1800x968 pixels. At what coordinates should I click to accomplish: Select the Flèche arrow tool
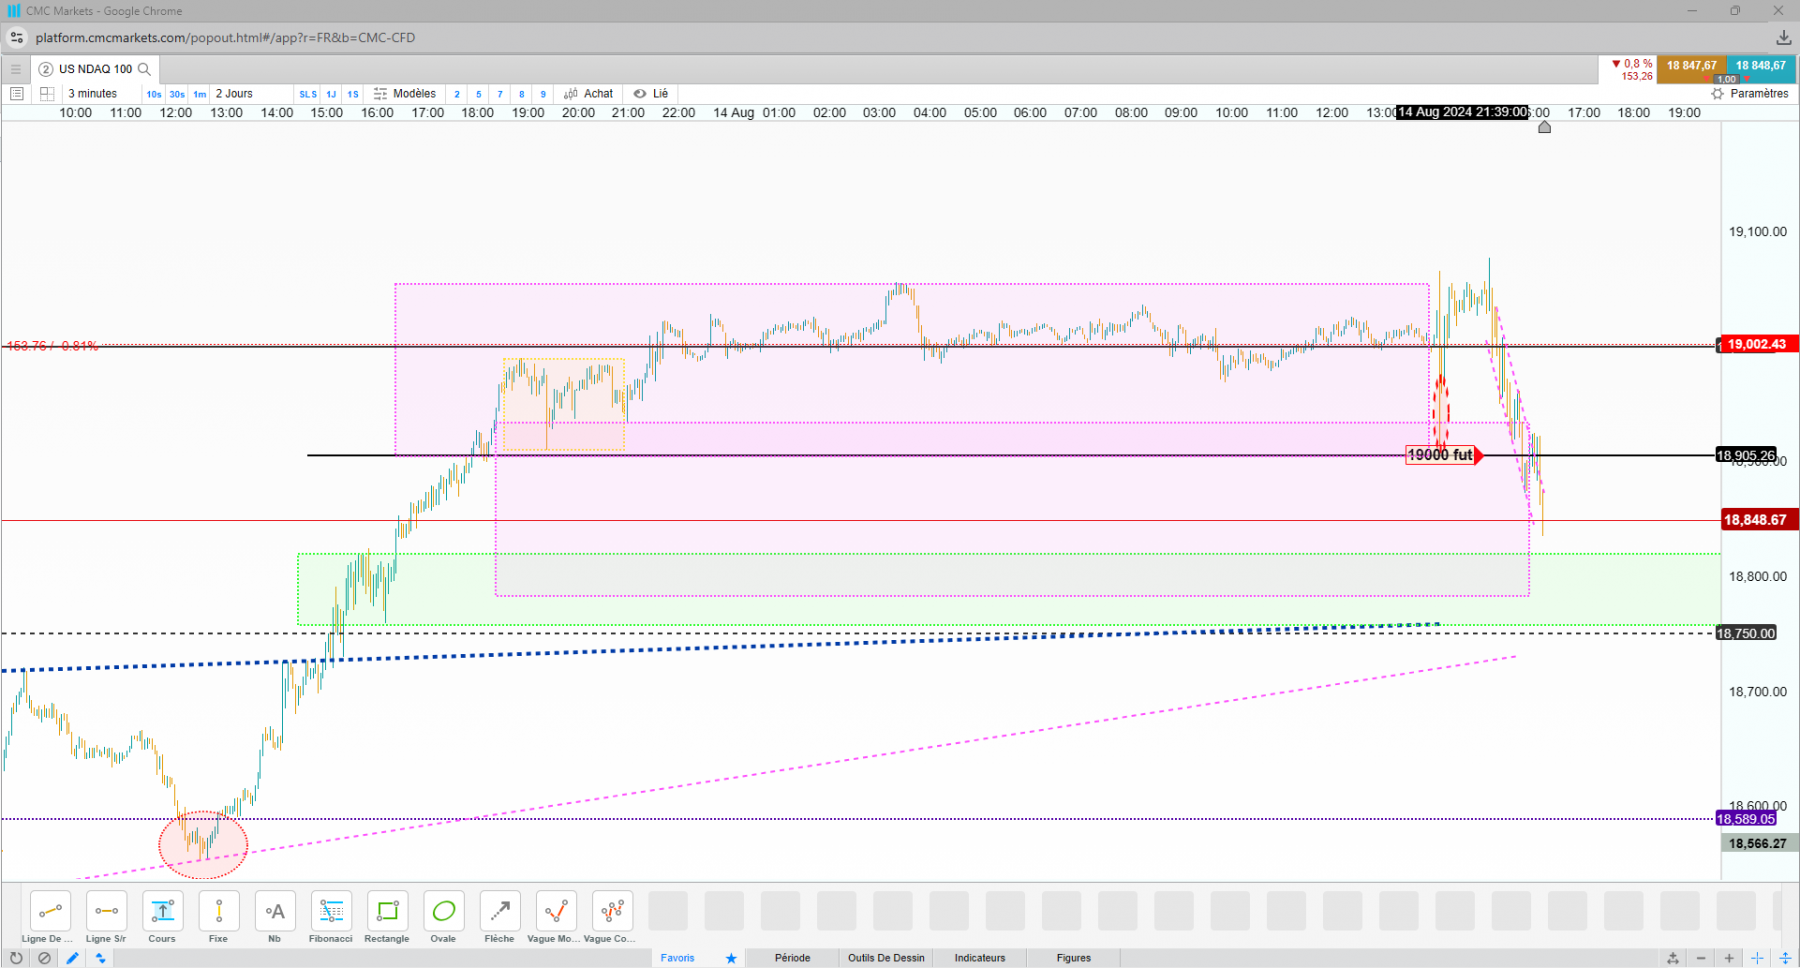[x=500, y=911]
